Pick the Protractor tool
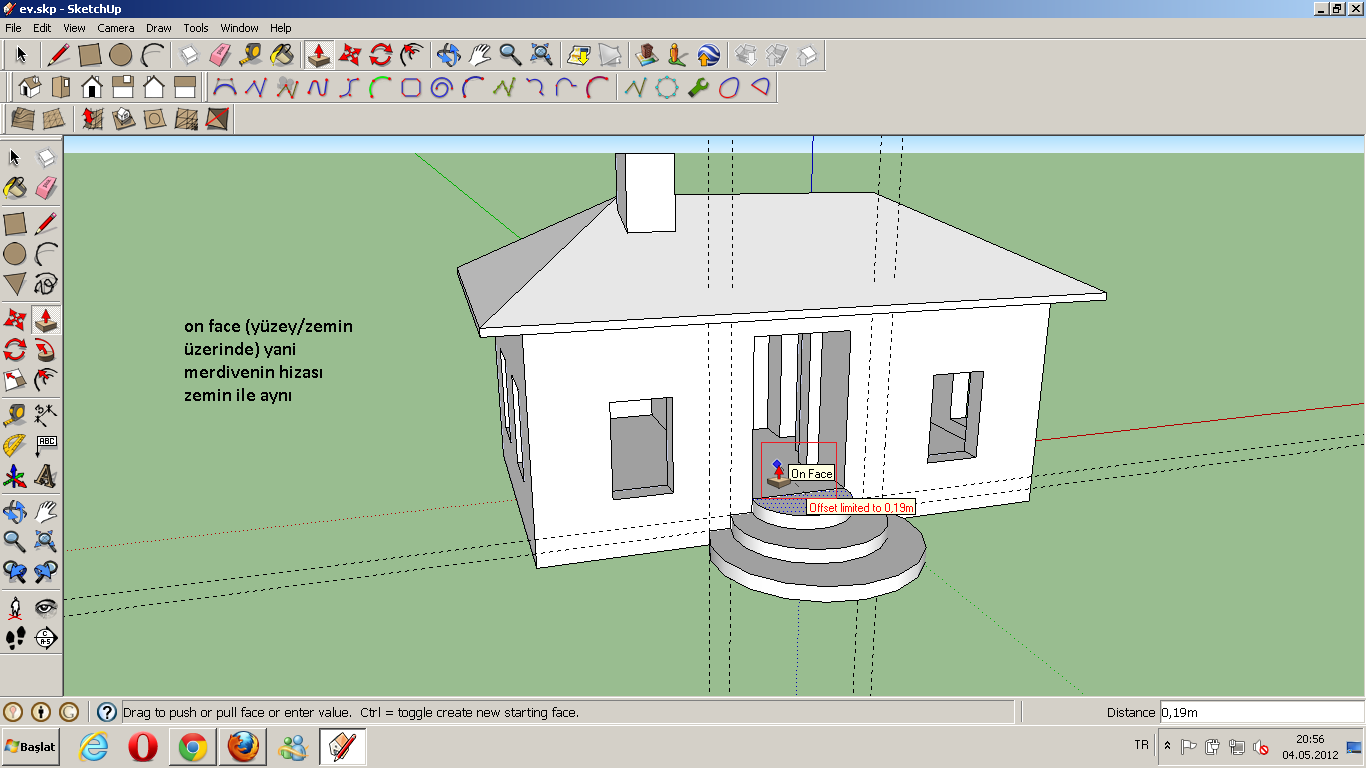The height and width of the screenshot is (768, 1366). click(x=15, y=445)
